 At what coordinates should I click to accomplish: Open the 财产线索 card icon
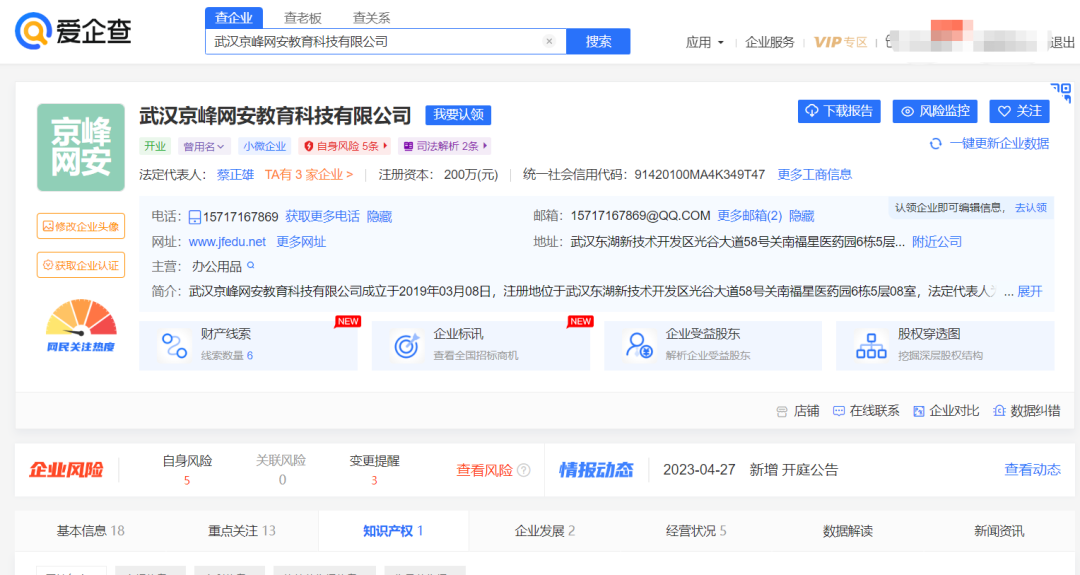174,346
